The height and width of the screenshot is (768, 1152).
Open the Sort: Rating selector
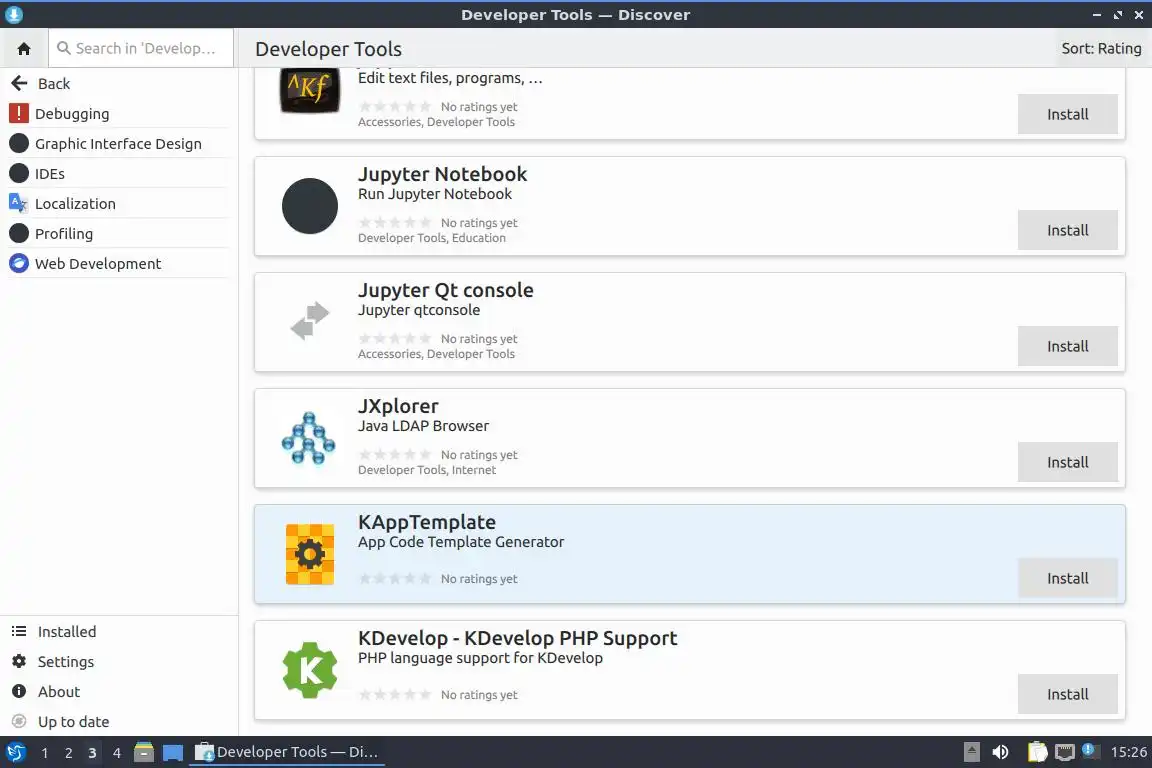(x=1101, y=49)
